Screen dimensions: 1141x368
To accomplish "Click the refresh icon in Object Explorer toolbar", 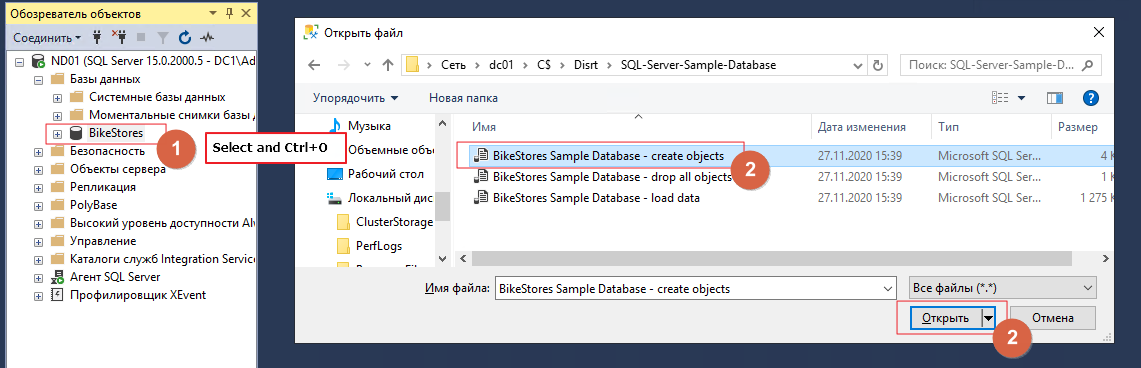I will click(185, 37).
